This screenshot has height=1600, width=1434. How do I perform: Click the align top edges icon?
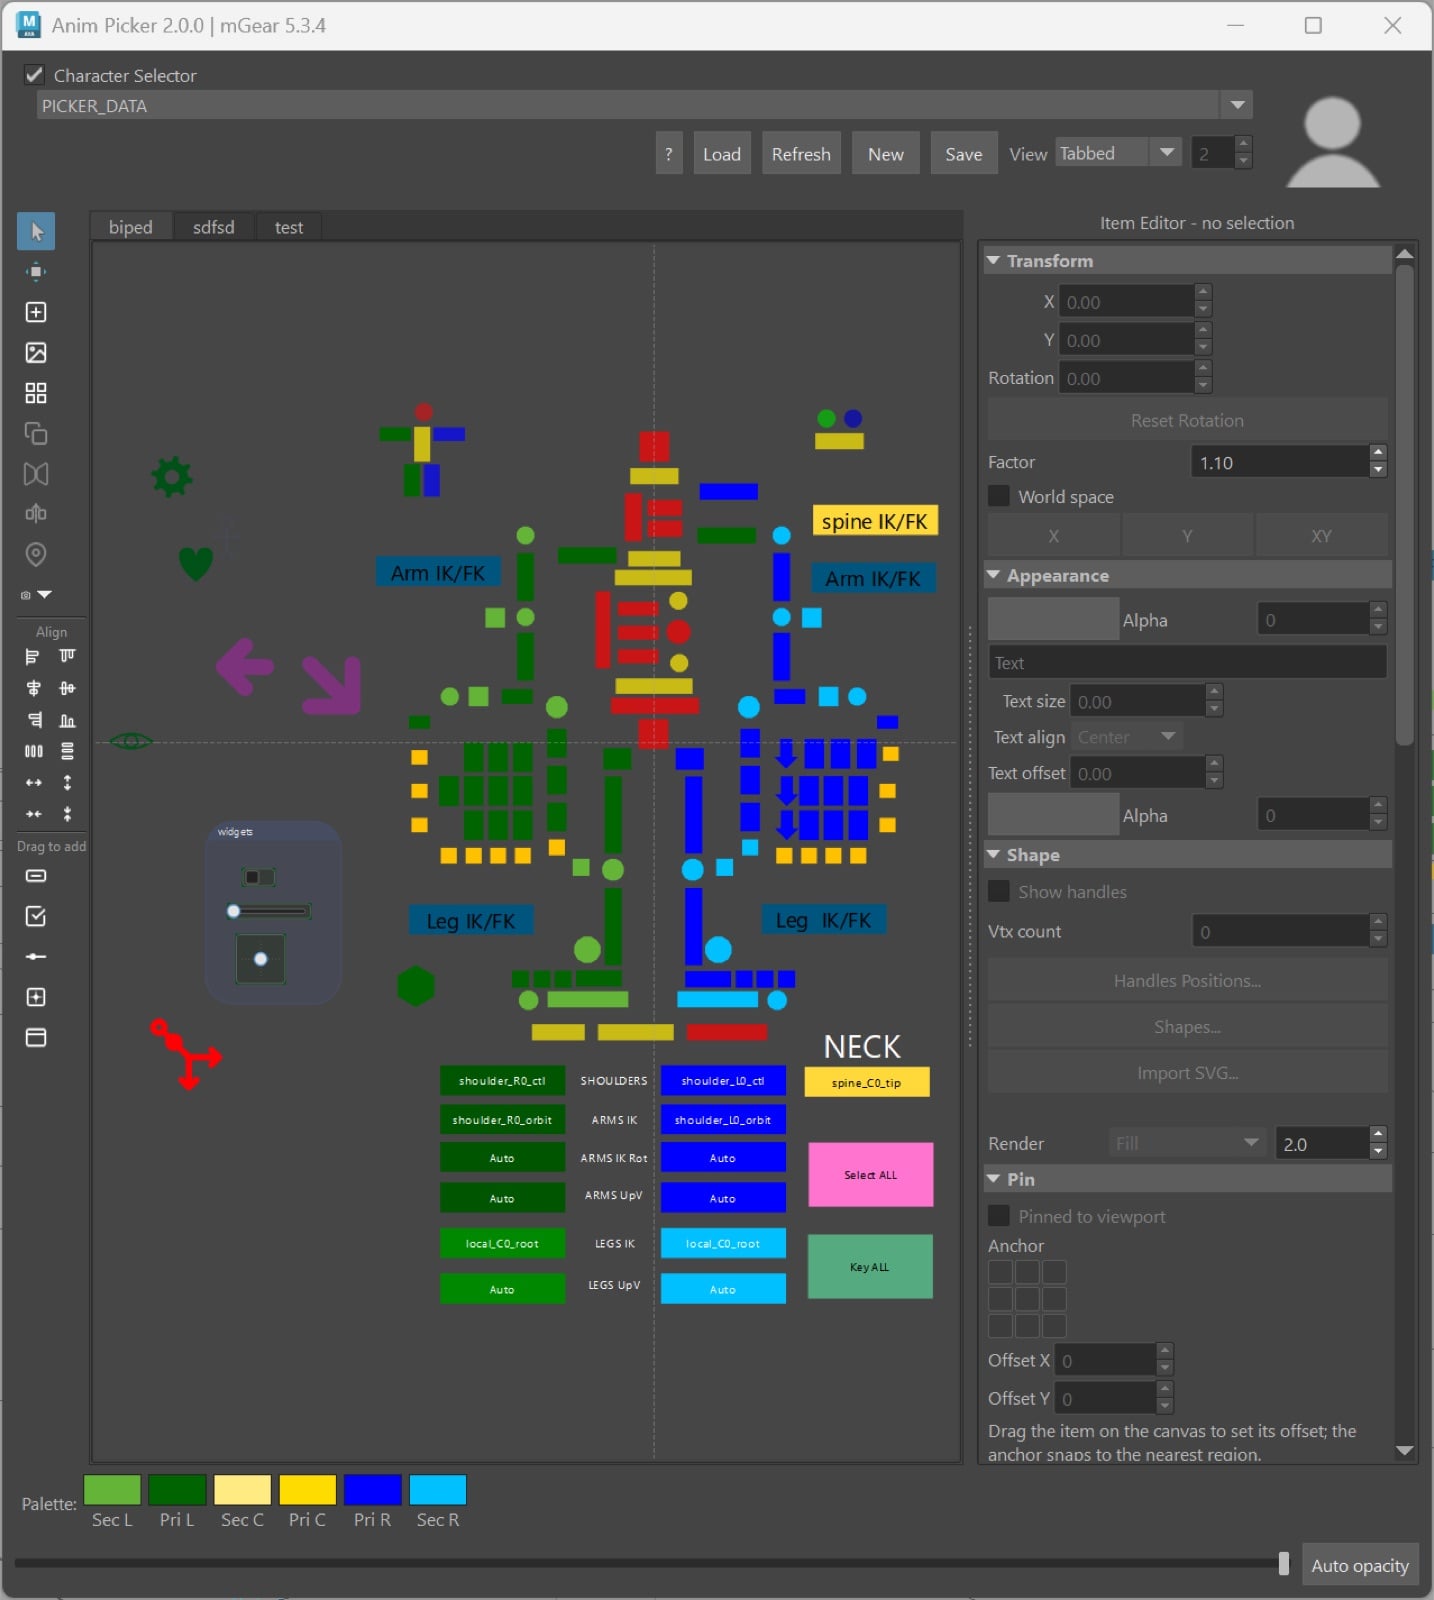[67, 656]
